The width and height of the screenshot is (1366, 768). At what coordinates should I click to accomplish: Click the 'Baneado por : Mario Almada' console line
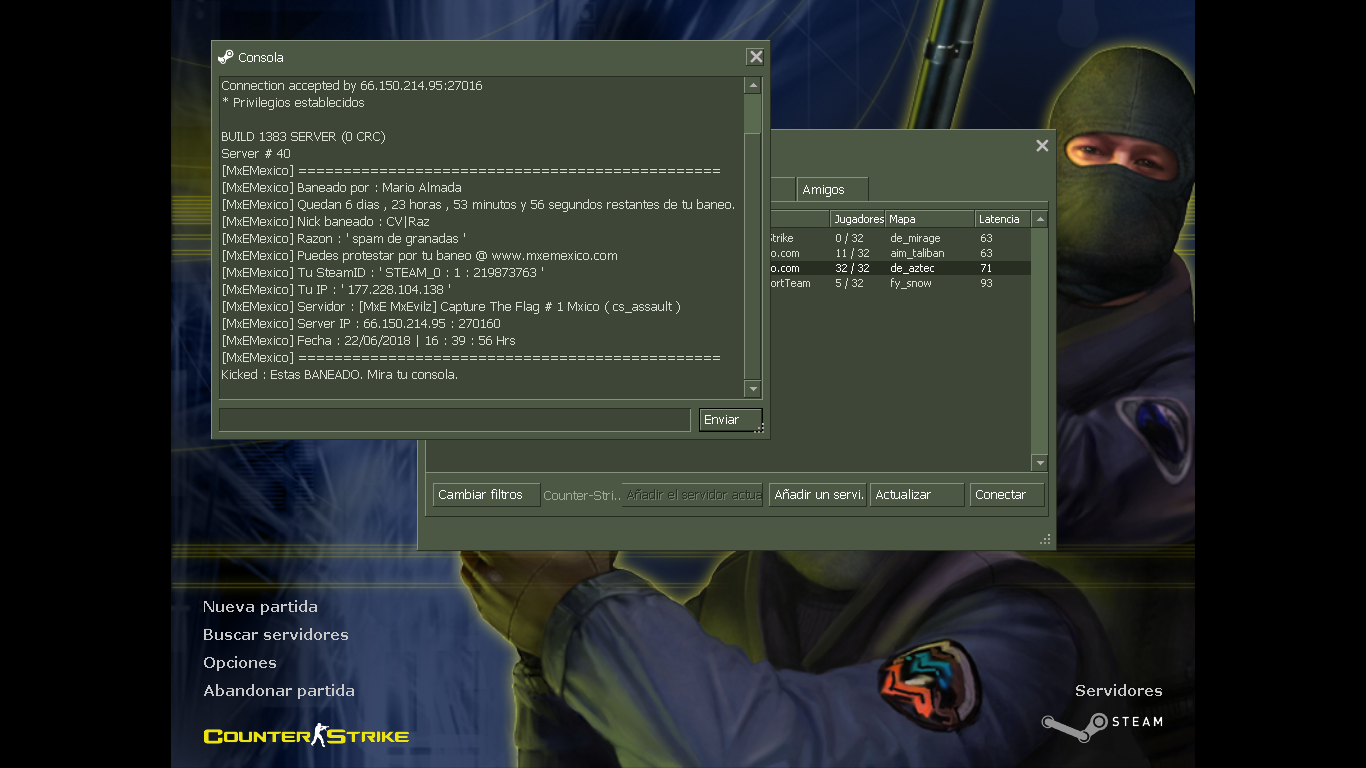coord(341,188)
